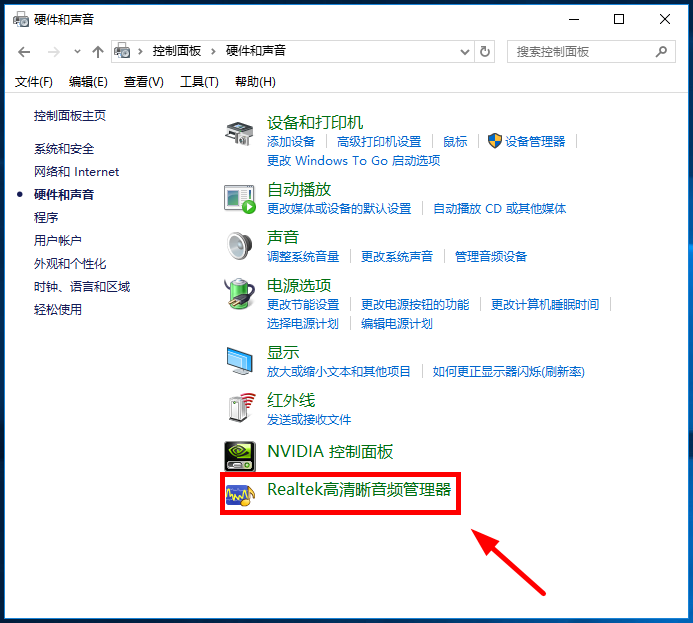Go up one folder level with Up arrow
The width and height of the screenshot is (693, 623).
pyautogui.click(x=97, y=51)
